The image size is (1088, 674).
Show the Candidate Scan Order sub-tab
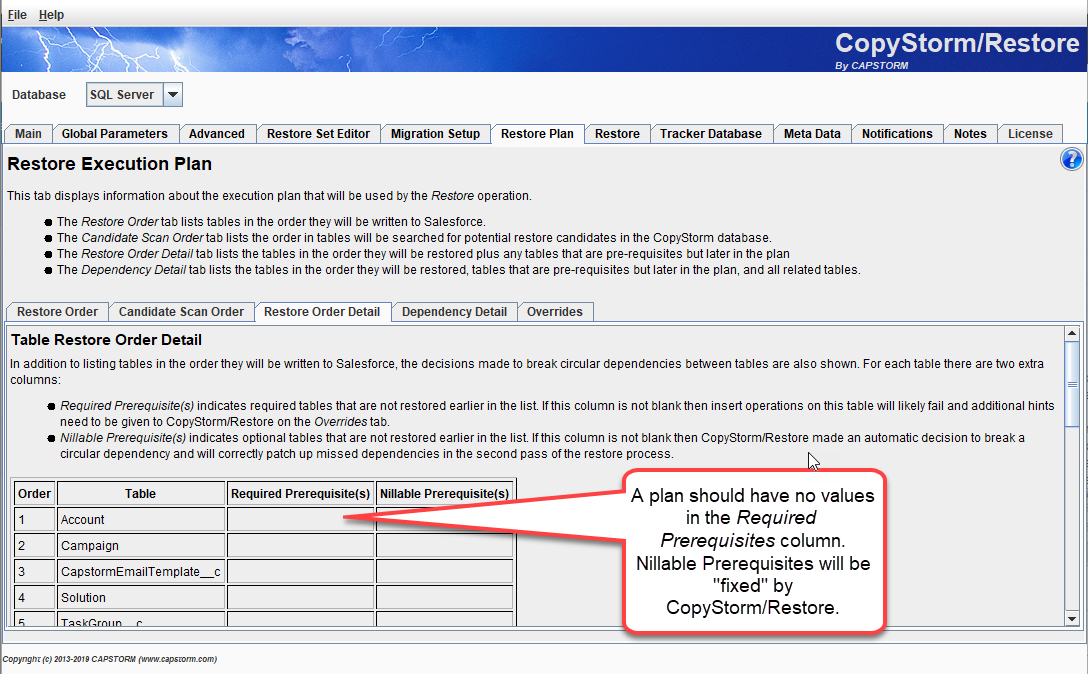pyautogui.click(x=181, y=312)
